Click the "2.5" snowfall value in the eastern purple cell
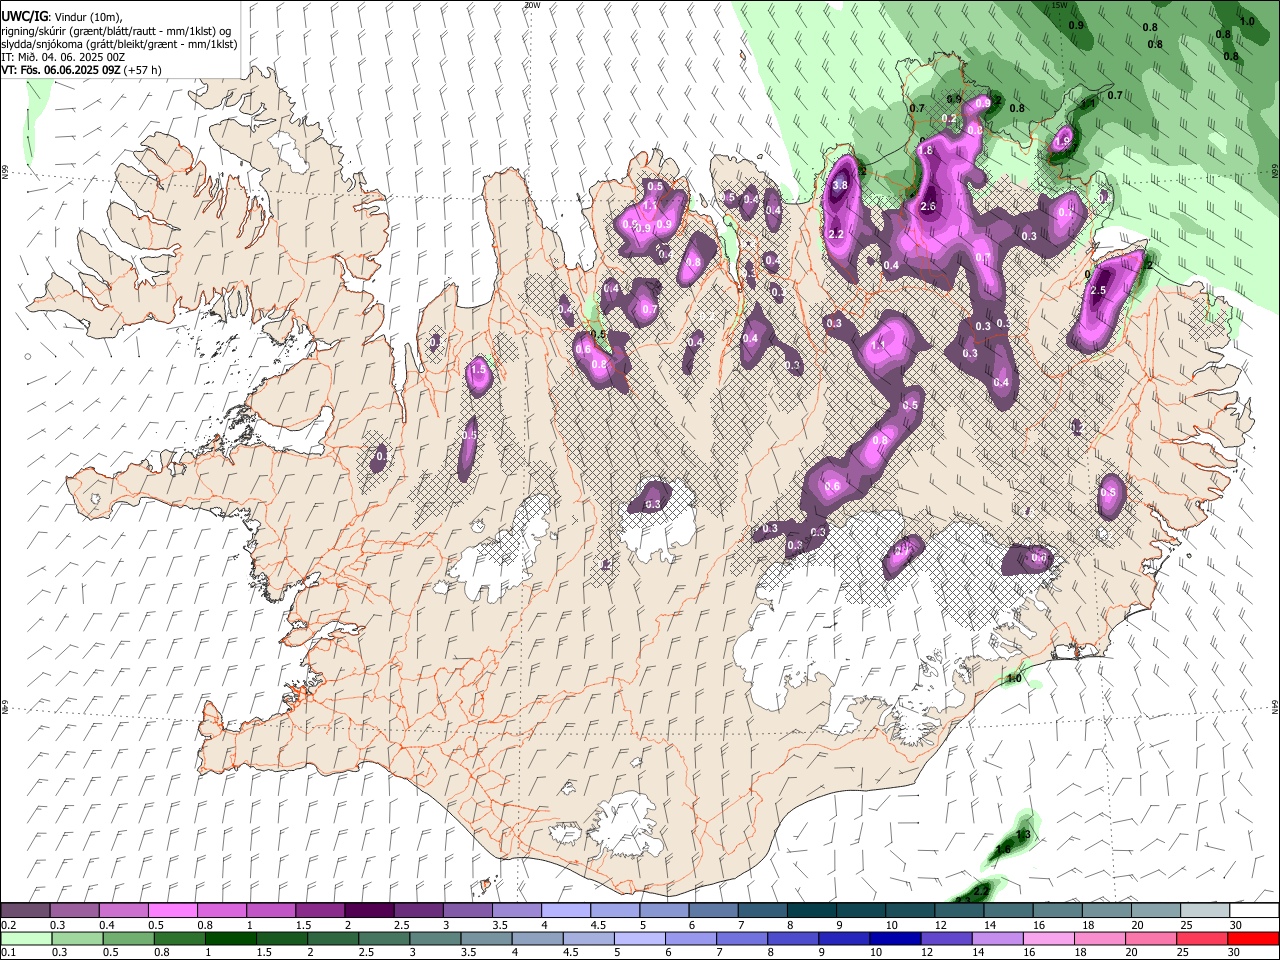The height and width of the screenshot is (960, 1280). pos(1098,290)
